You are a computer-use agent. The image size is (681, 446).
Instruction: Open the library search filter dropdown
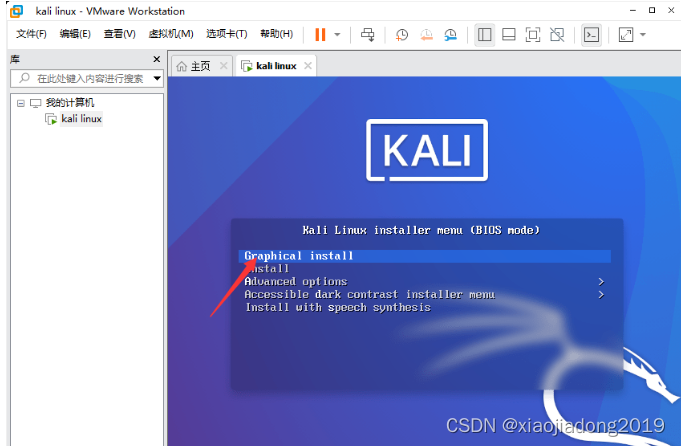click(157, 79)
